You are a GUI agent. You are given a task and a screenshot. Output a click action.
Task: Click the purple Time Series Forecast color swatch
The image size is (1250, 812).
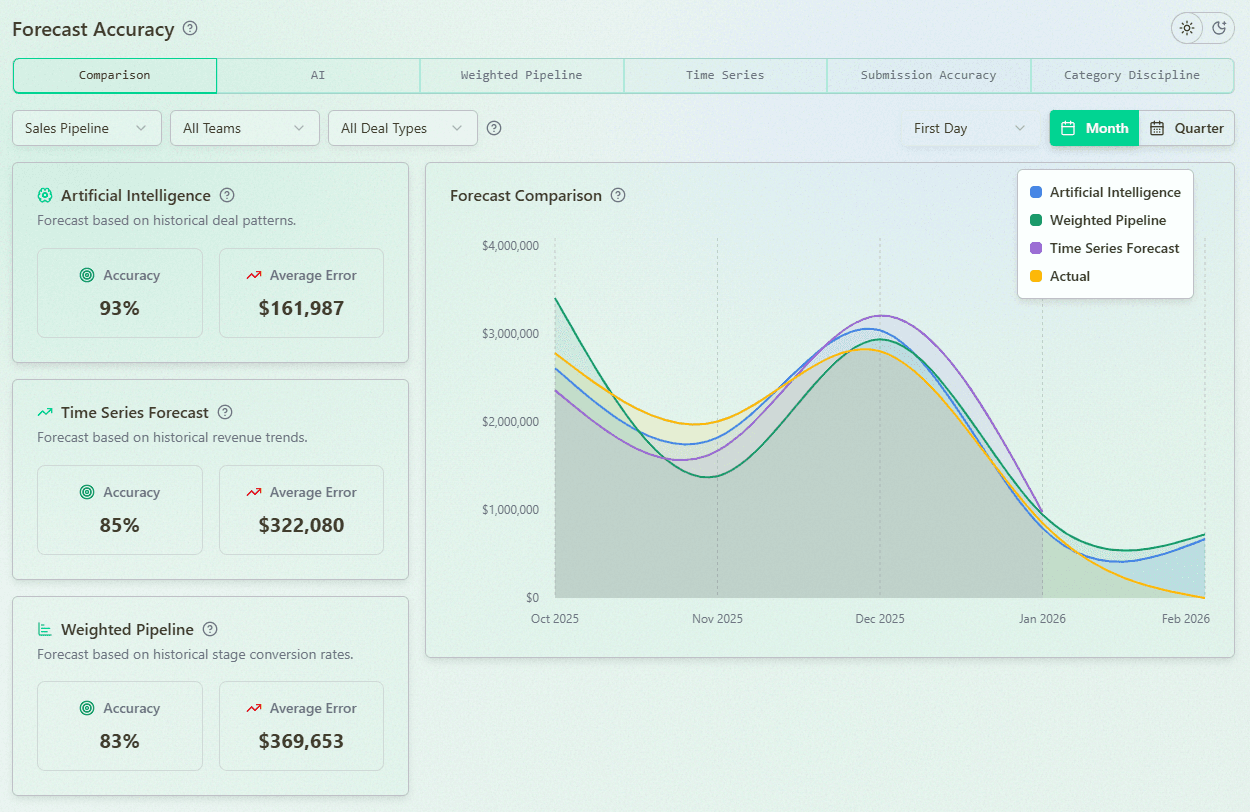(x=1036, y=247)
